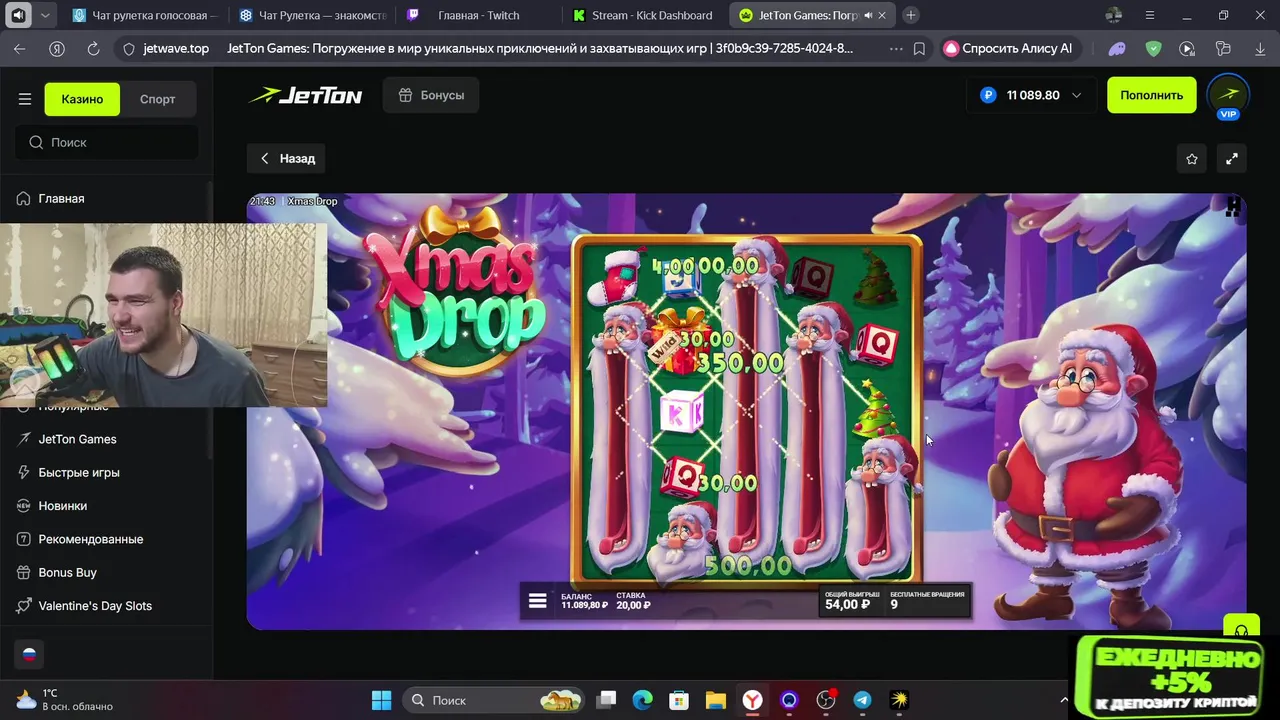Open Telegram from taskbar
The height and width of the screenshot is (720, 1280).
pos(862,700)
